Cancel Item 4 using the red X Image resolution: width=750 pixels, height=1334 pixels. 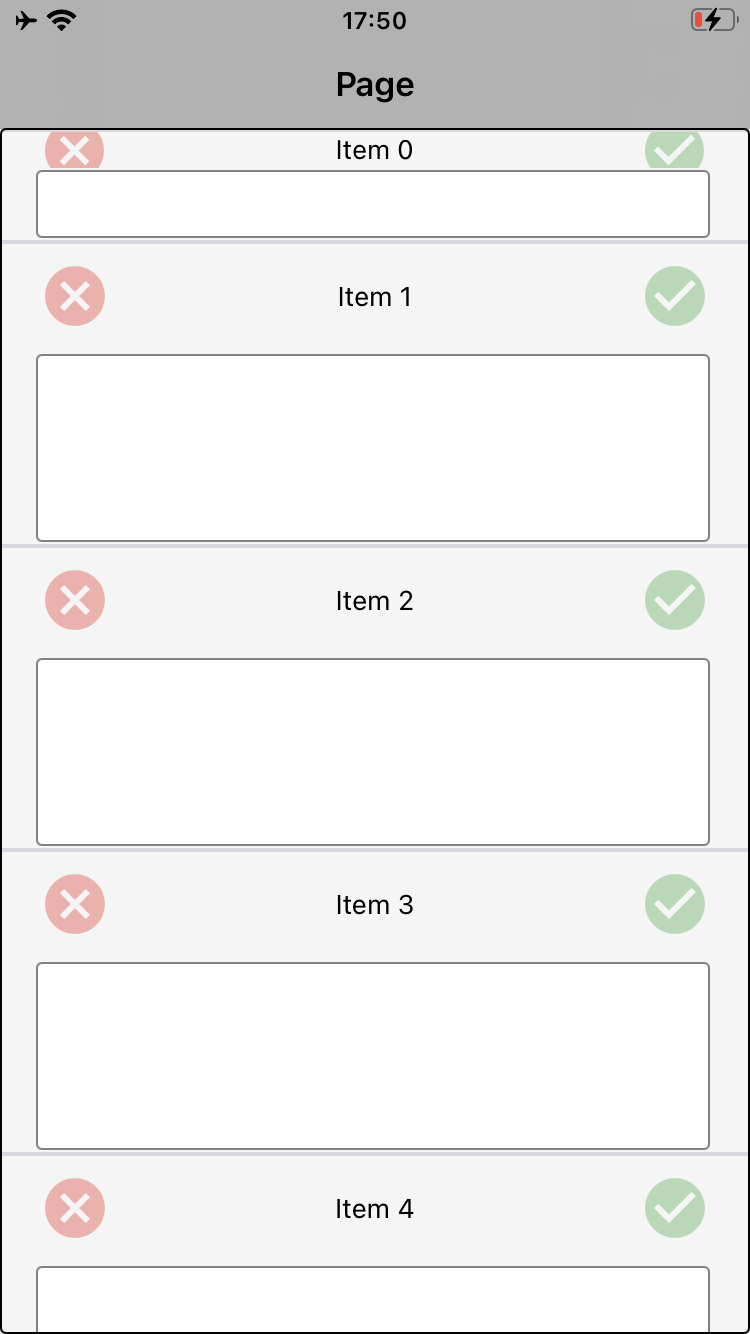[x=75, y=1208]
